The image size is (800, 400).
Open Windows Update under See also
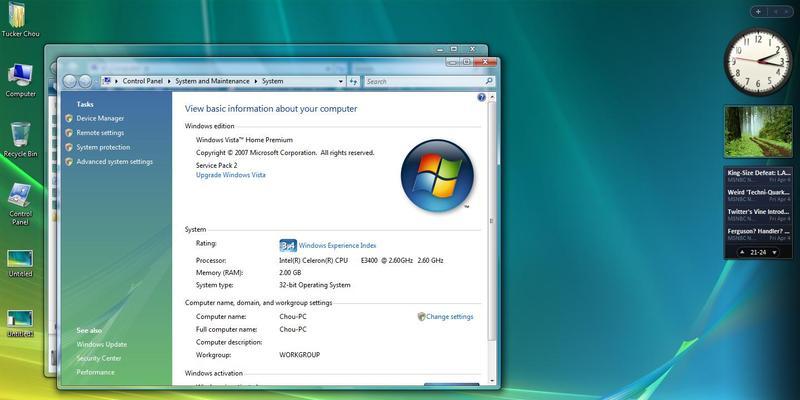(x=102, y=344)
